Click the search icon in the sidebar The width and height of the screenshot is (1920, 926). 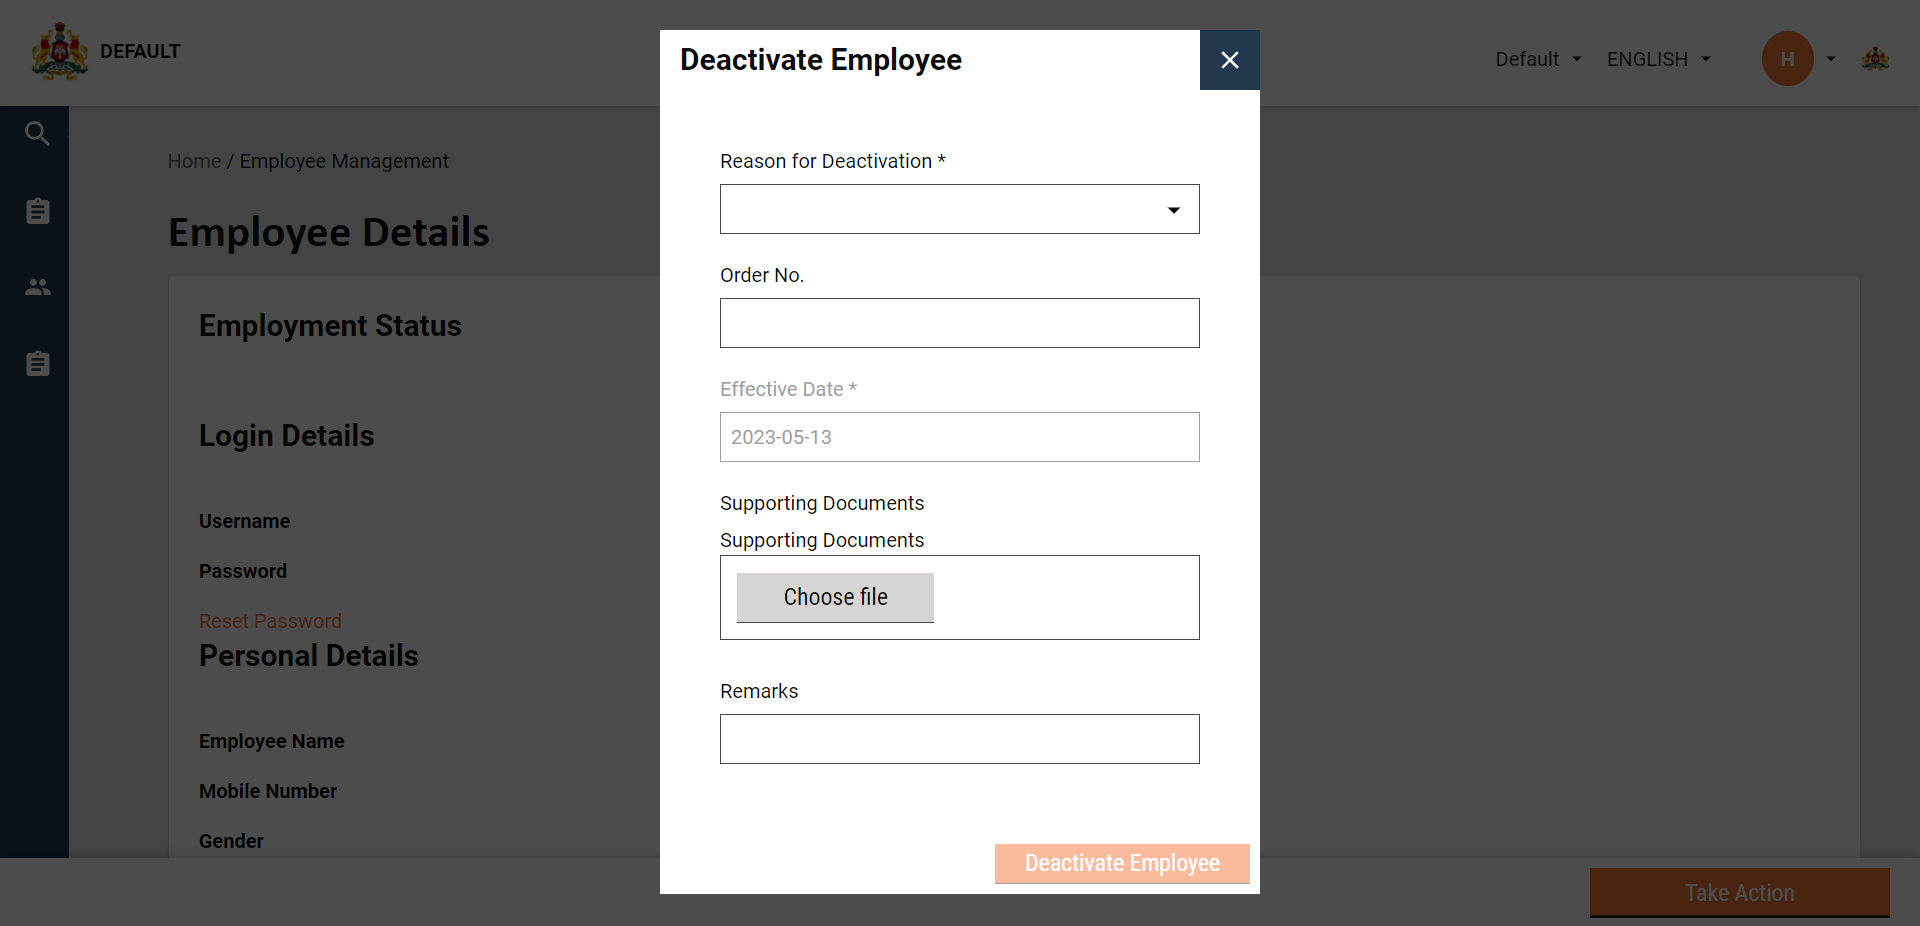37,133
